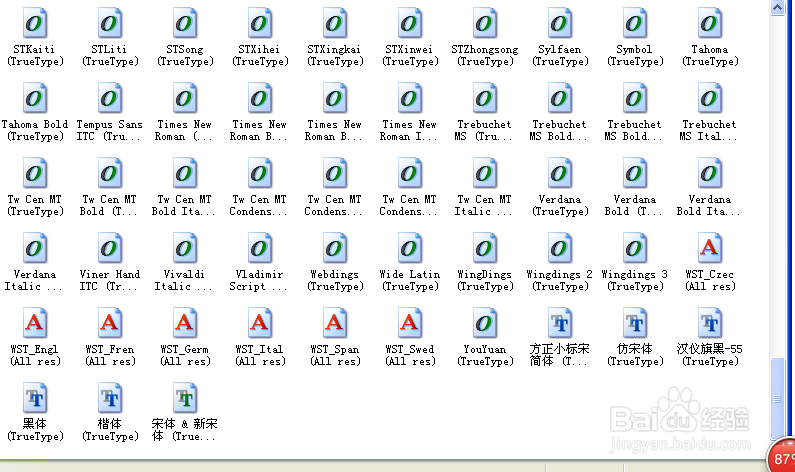Select the Sylfaen (TrueType) font

(x=560, y=23)
